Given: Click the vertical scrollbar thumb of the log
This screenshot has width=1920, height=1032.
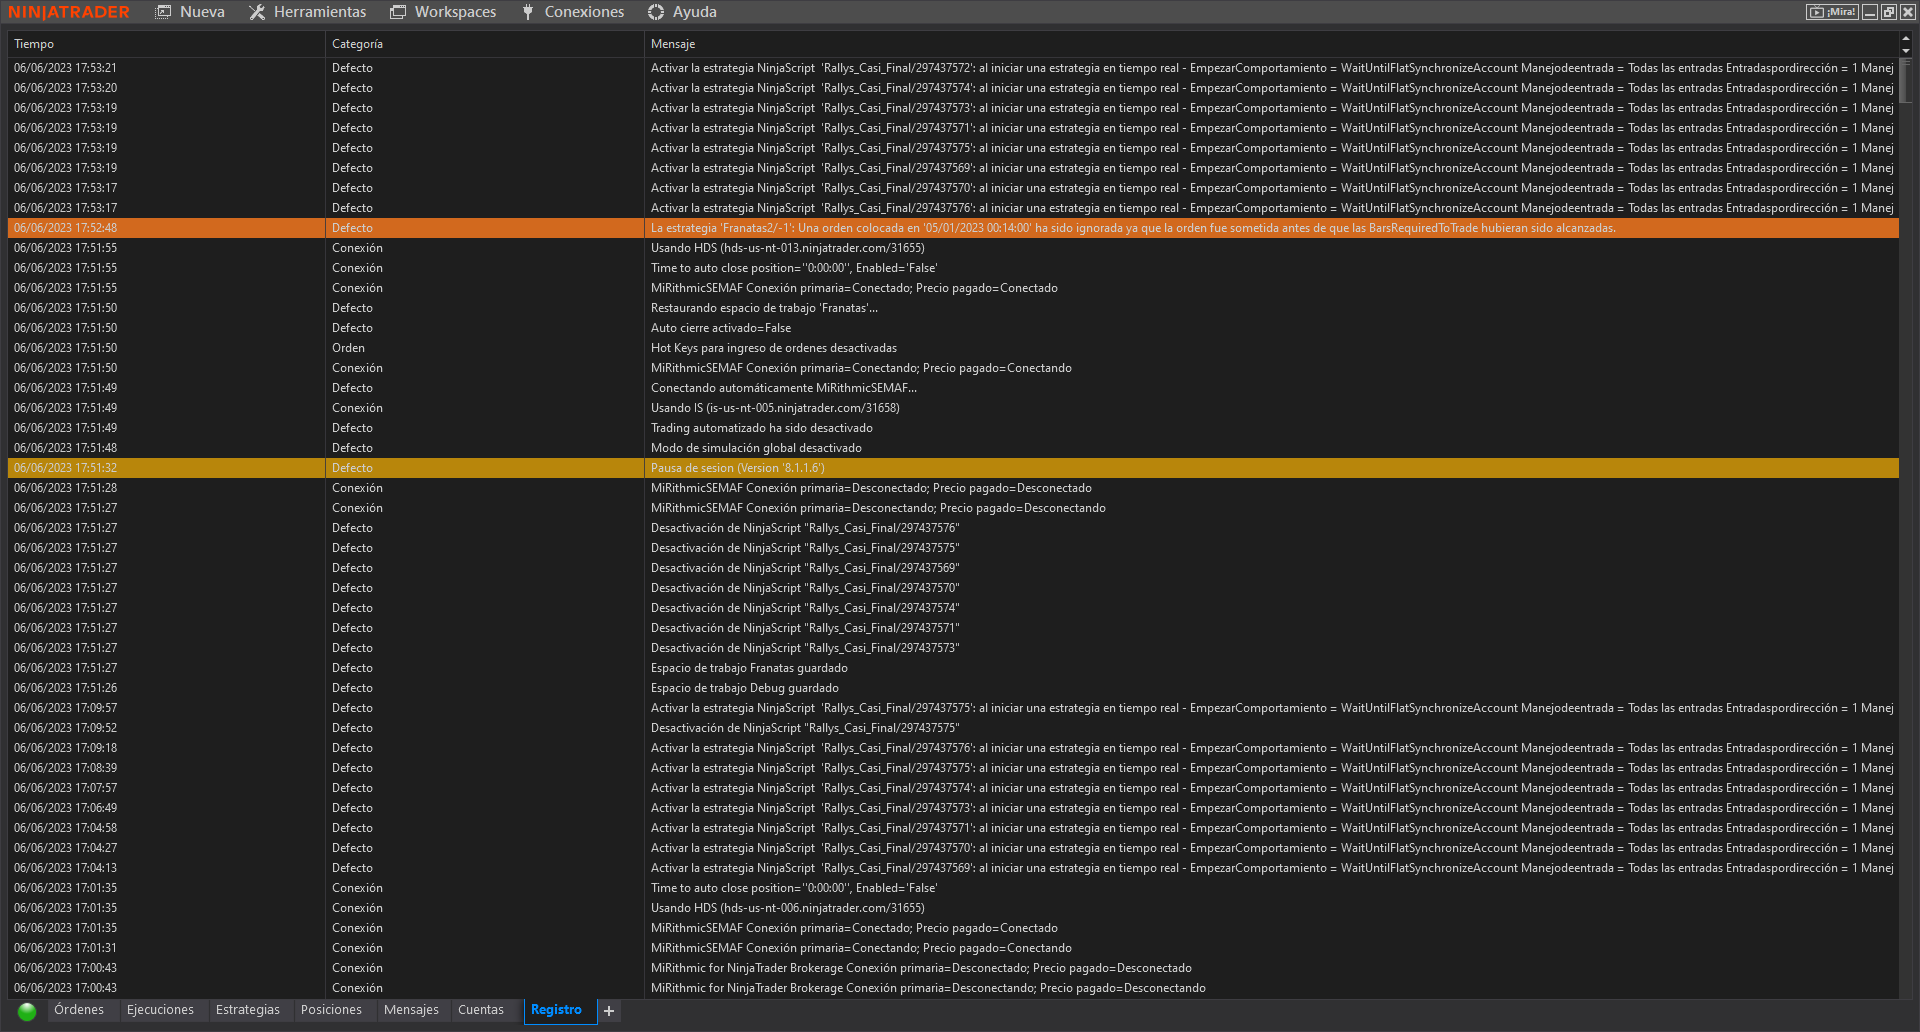Looking at the screenshot, I should 1906,80.
